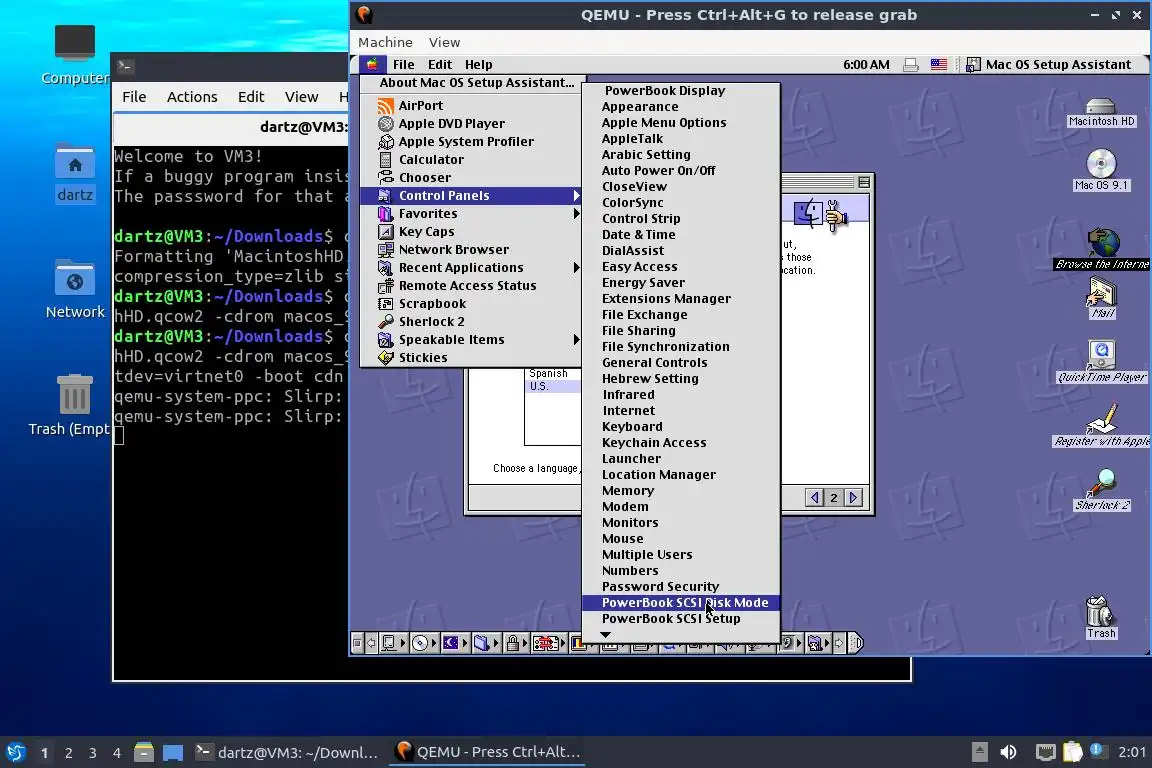Image resolution: width=1152 pixels, height=768 pixels.
Task: Expand the Recent Applications submenu arrow
Action: tap(576, 268)
